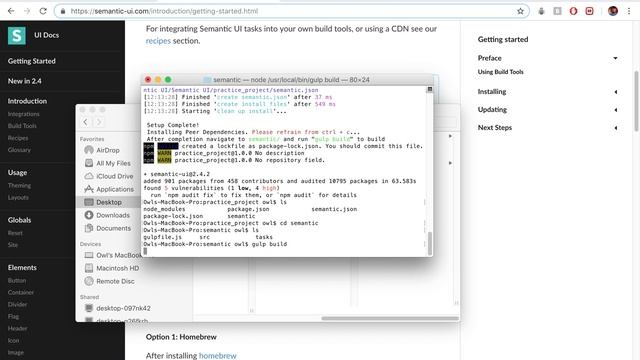Zoom the Terminal with green button

coord(168,80)
